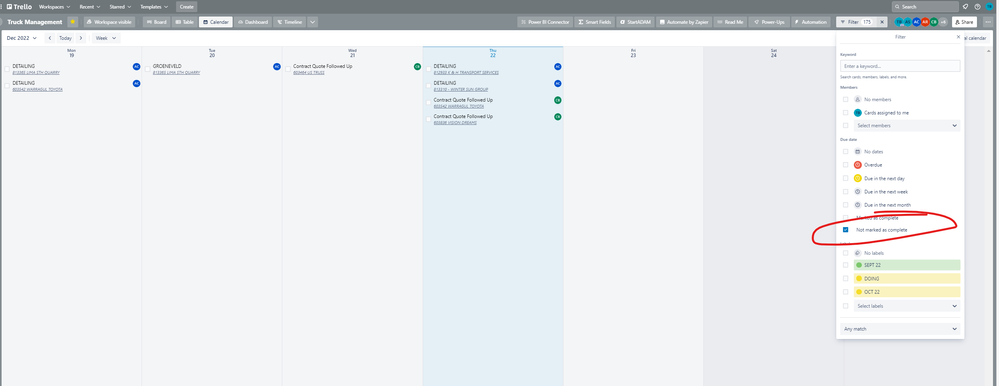Click the Filter 175 button
999x386 pixels.
click(856, 22)
